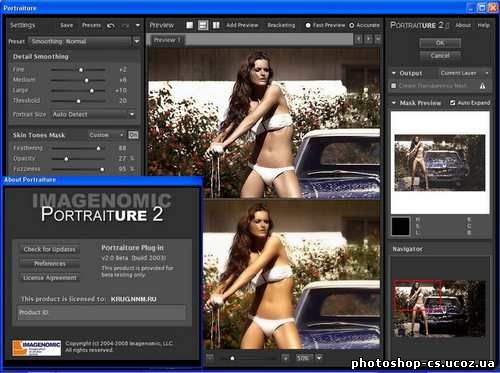
Task: Open the Preset dropdown arrow
Action: [137, 41]
